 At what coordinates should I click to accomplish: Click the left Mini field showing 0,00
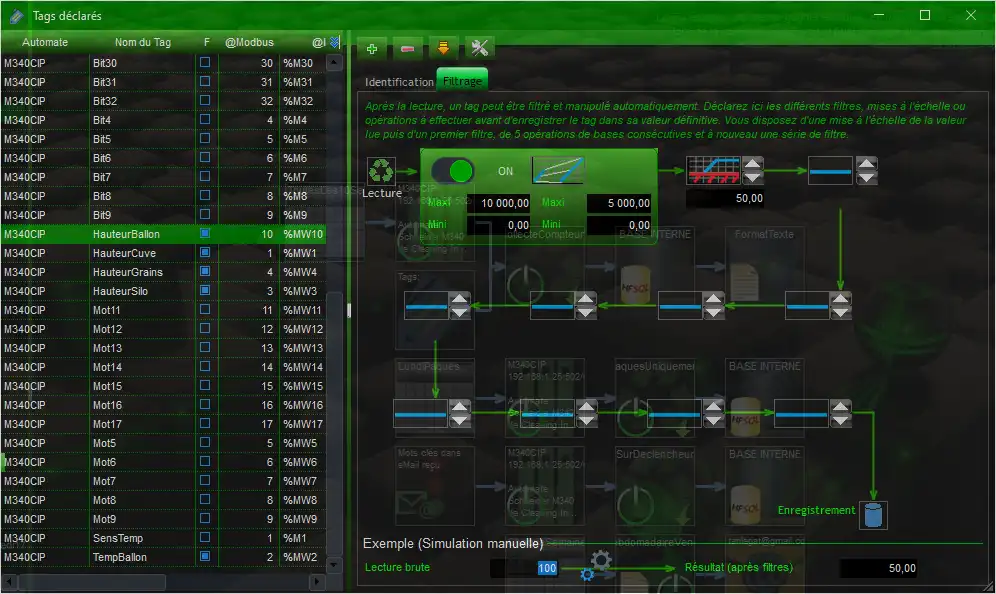pos(499,225)
